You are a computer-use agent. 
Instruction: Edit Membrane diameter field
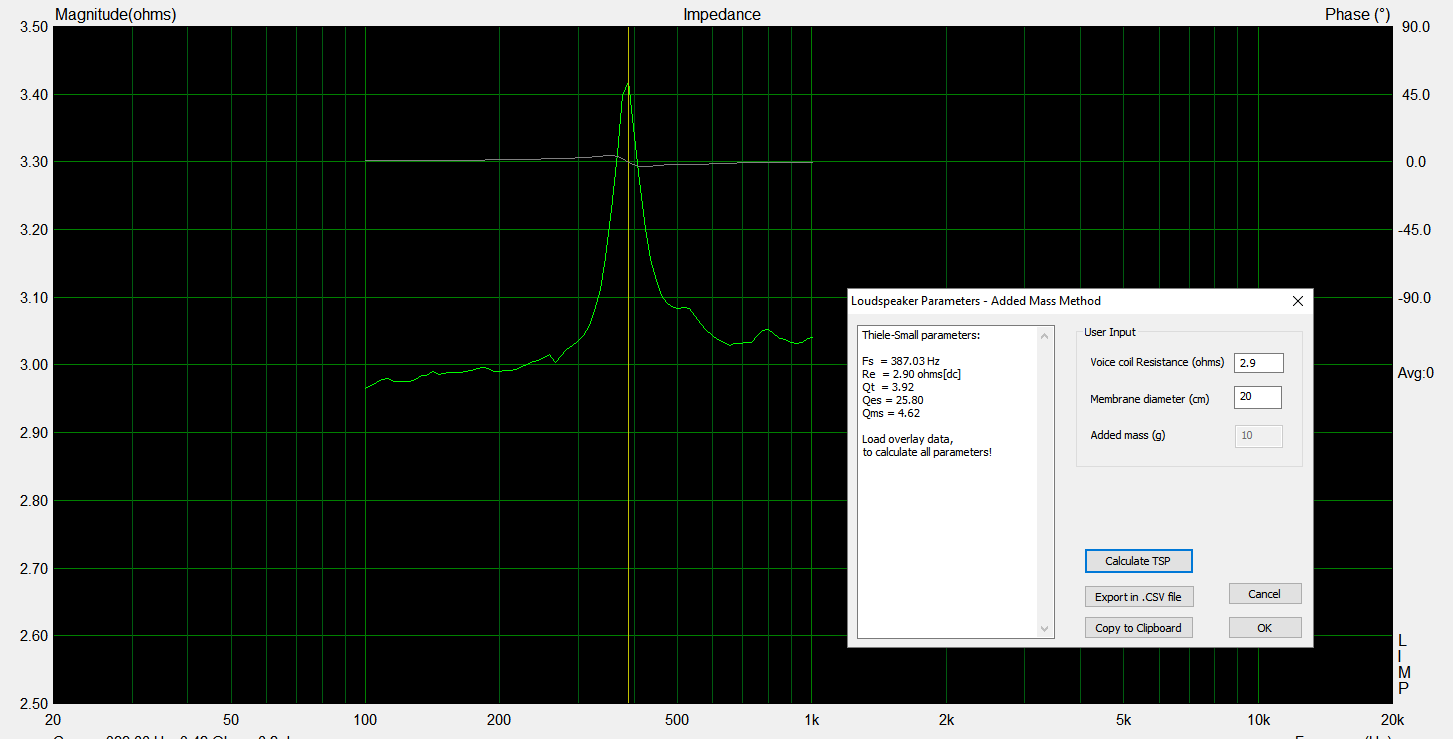tap(1258, 397)
